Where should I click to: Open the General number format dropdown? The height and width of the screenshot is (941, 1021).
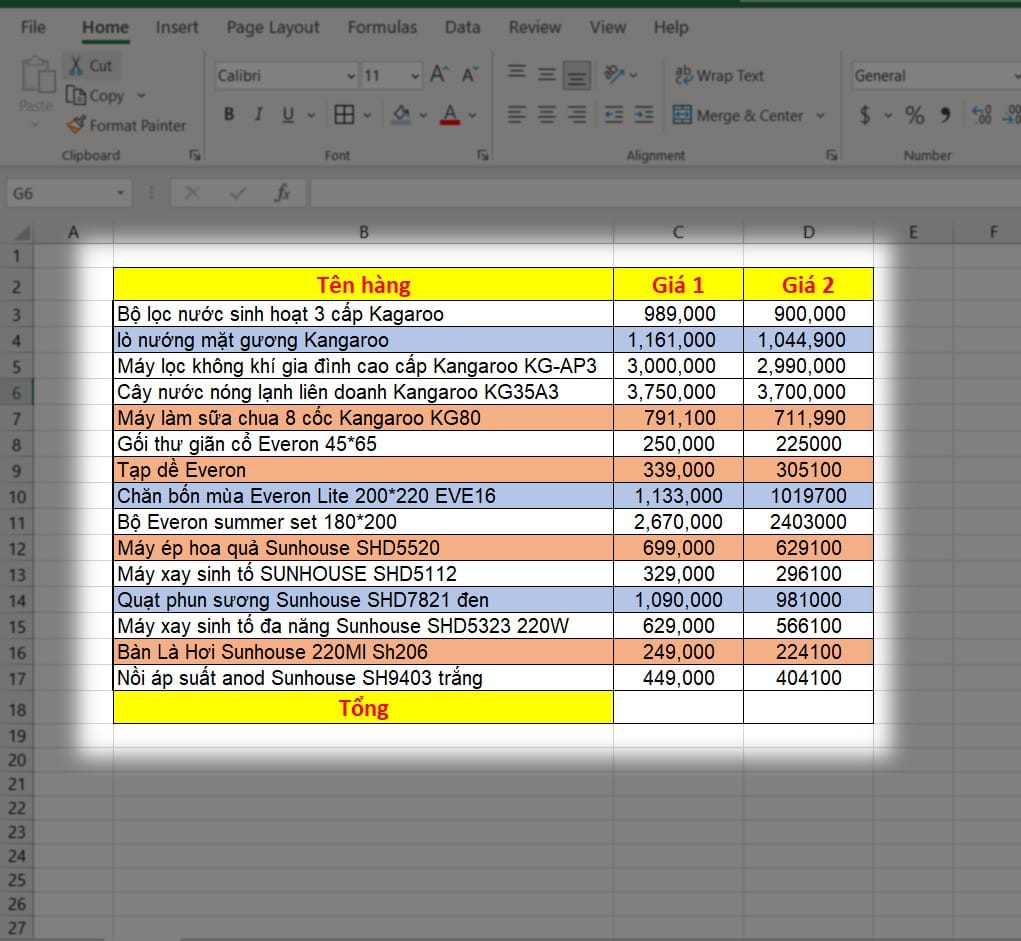(x=930, y=76)
